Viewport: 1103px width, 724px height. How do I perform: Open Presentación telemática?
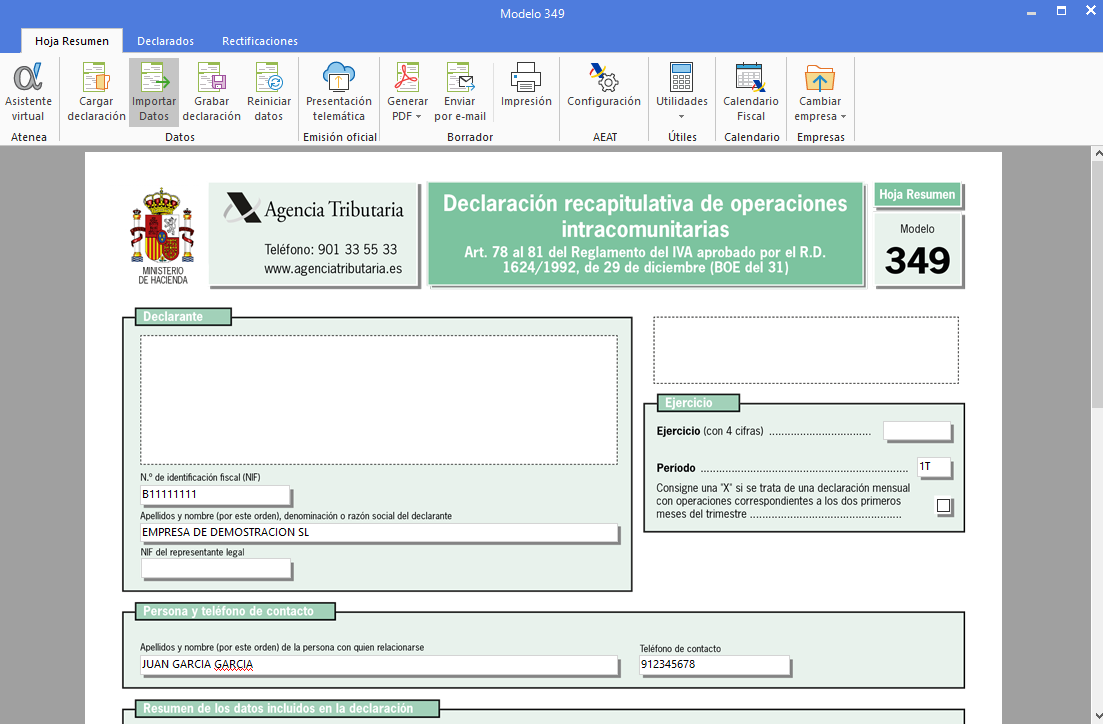[338, 92]
